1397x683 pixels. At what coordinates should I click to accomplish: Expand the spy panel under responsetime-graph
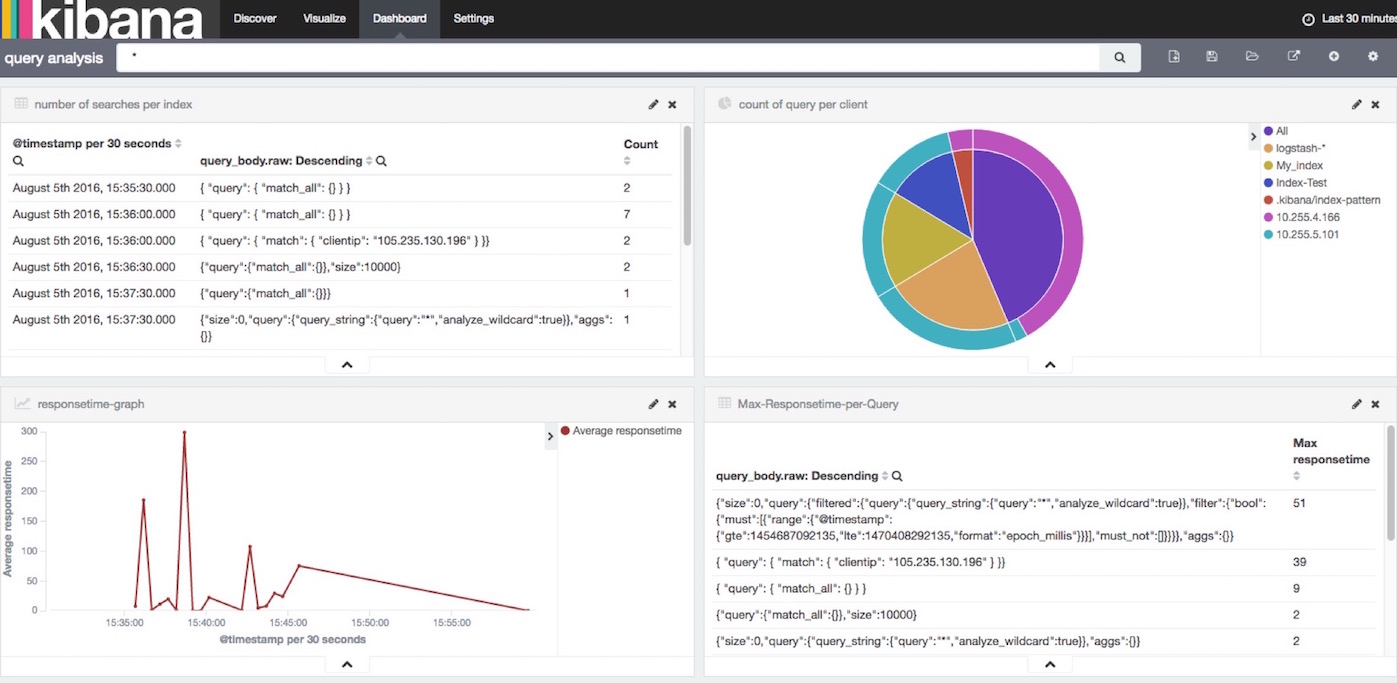tap(347, 664)
